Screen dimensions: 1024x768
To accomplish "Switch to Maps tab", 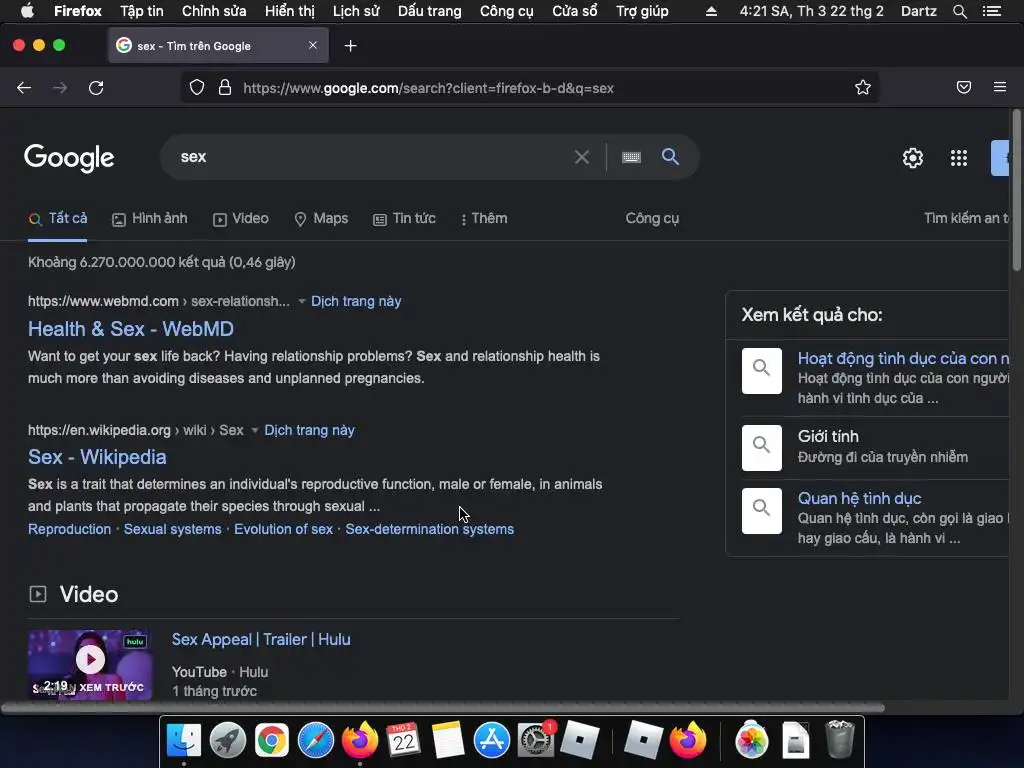I will 321,219.
